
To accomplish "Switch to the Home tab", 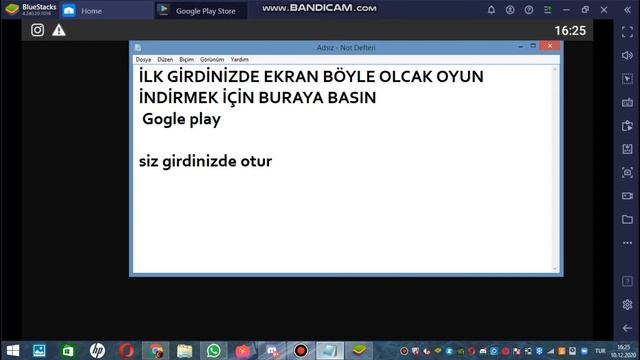I will 106,11.
